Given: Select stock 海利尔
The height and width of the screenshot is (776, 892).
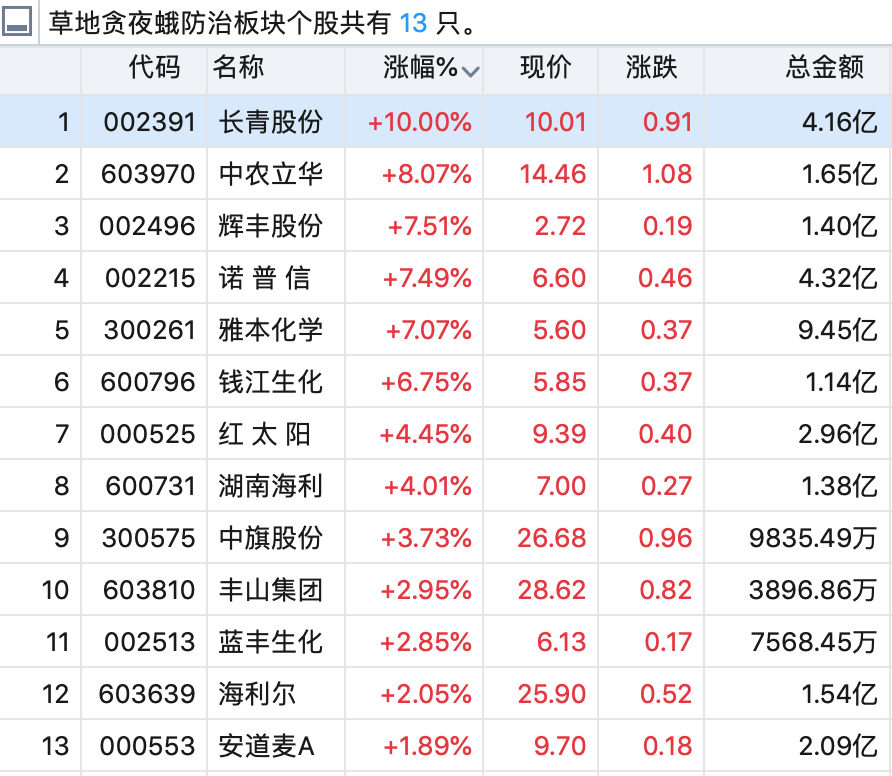Looking at the screenshot, I should [257, 694].
